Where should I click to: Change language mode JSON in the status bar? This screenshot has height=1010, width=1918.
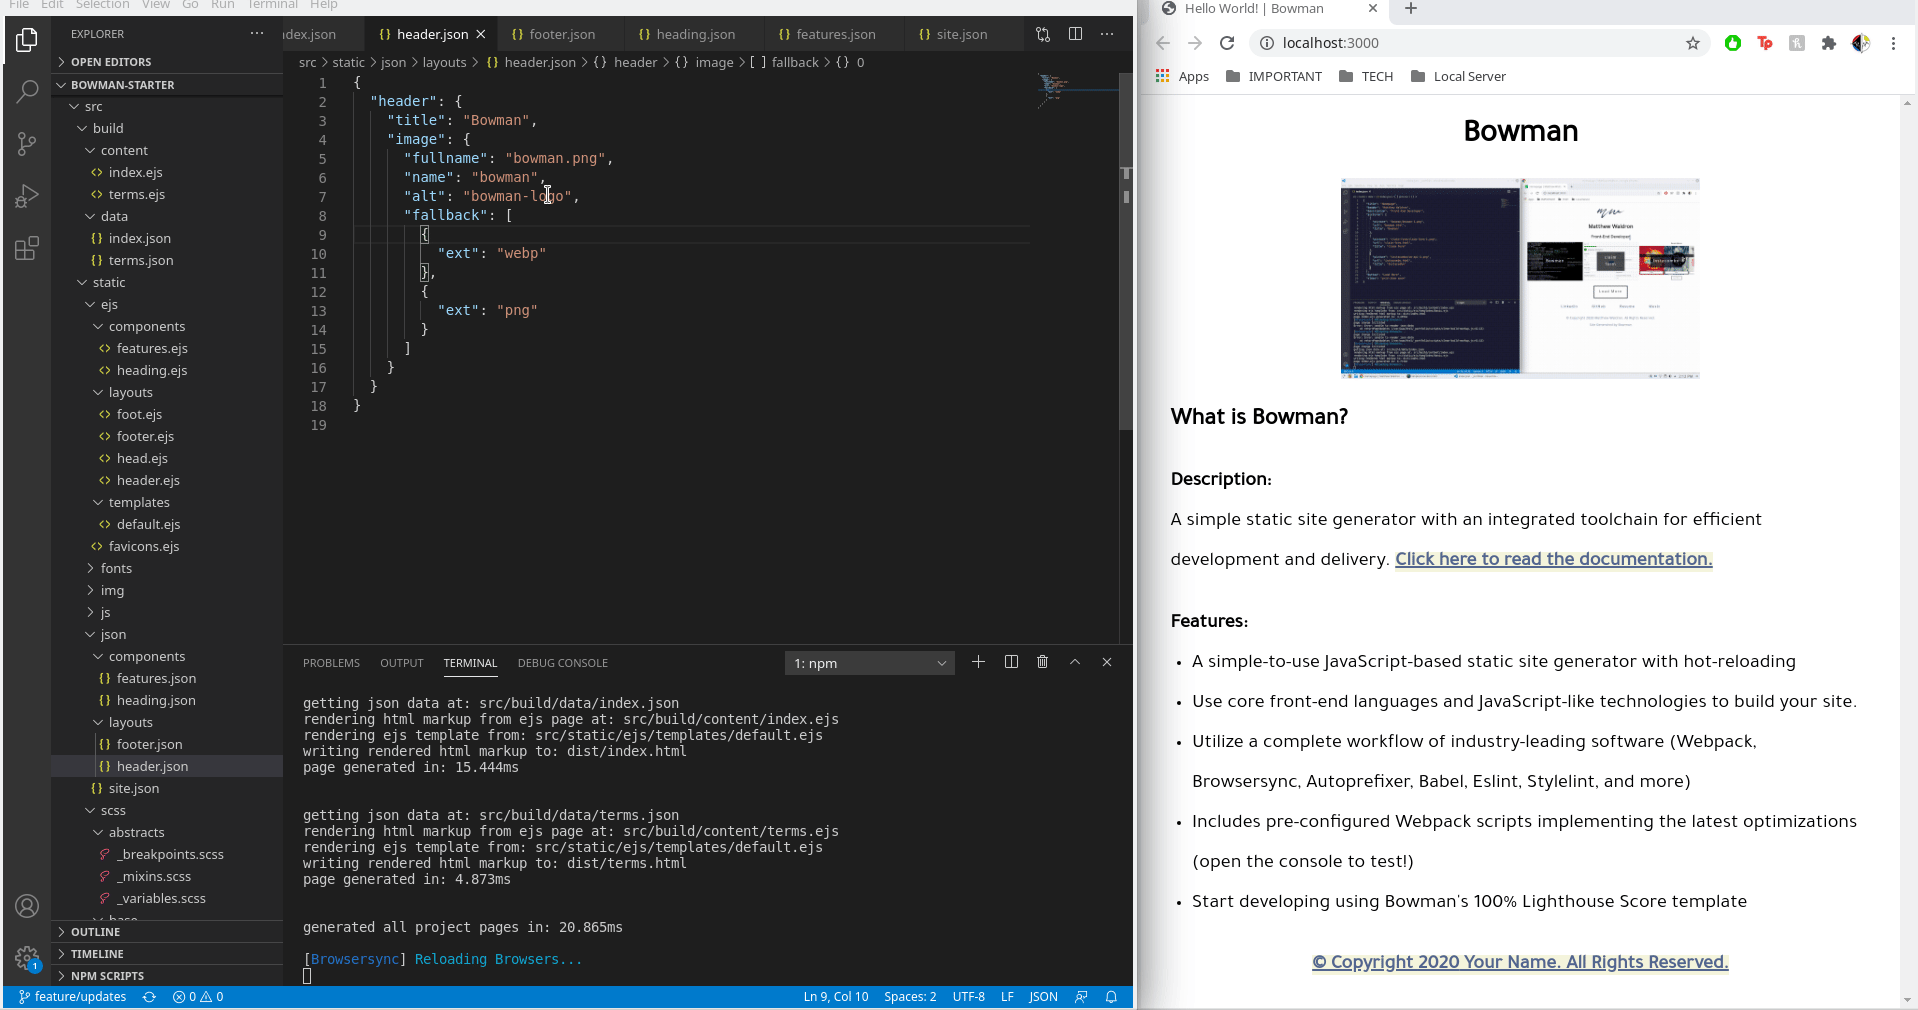(1043, 997)
